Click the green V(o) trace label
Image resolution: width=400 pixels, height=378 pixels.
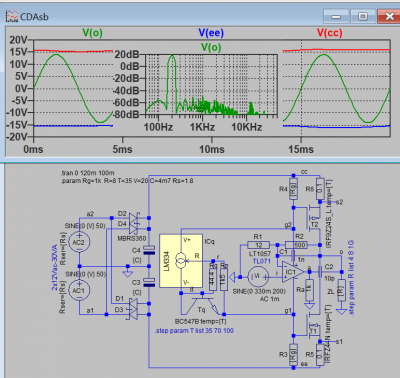pos(92,33)
